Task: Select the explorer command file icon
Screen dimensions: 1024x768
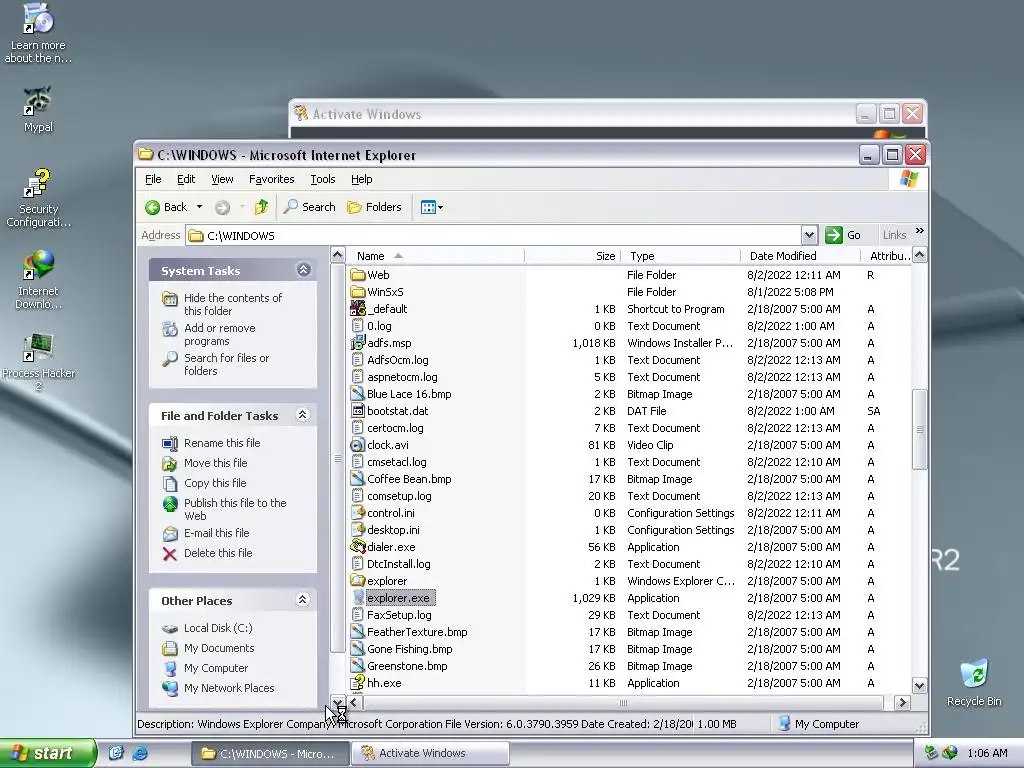Action: click(357, 581)
